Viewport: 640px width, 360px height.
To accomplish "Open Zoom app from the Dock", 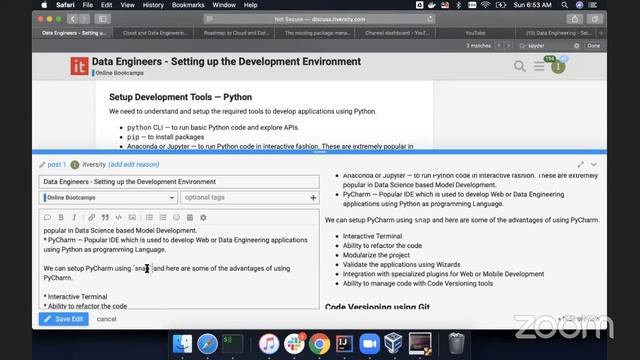I will pos(369,343).
